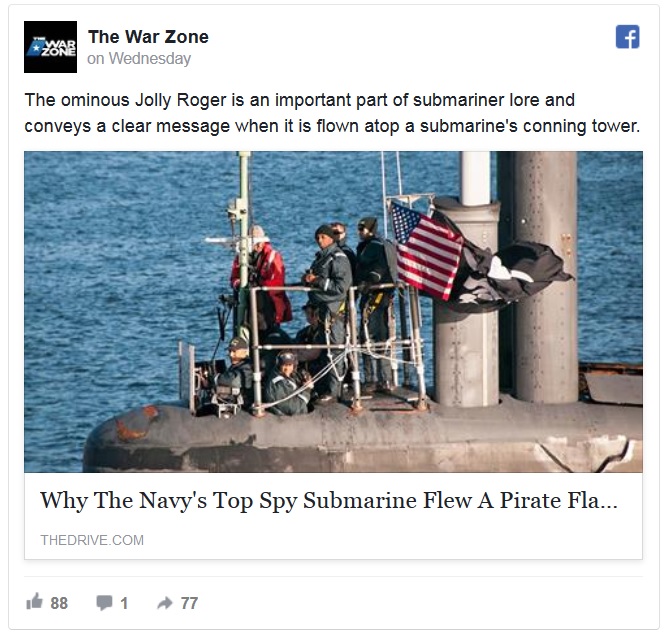Click the post text about Jolly Roger lore

[x=332, y=113]
